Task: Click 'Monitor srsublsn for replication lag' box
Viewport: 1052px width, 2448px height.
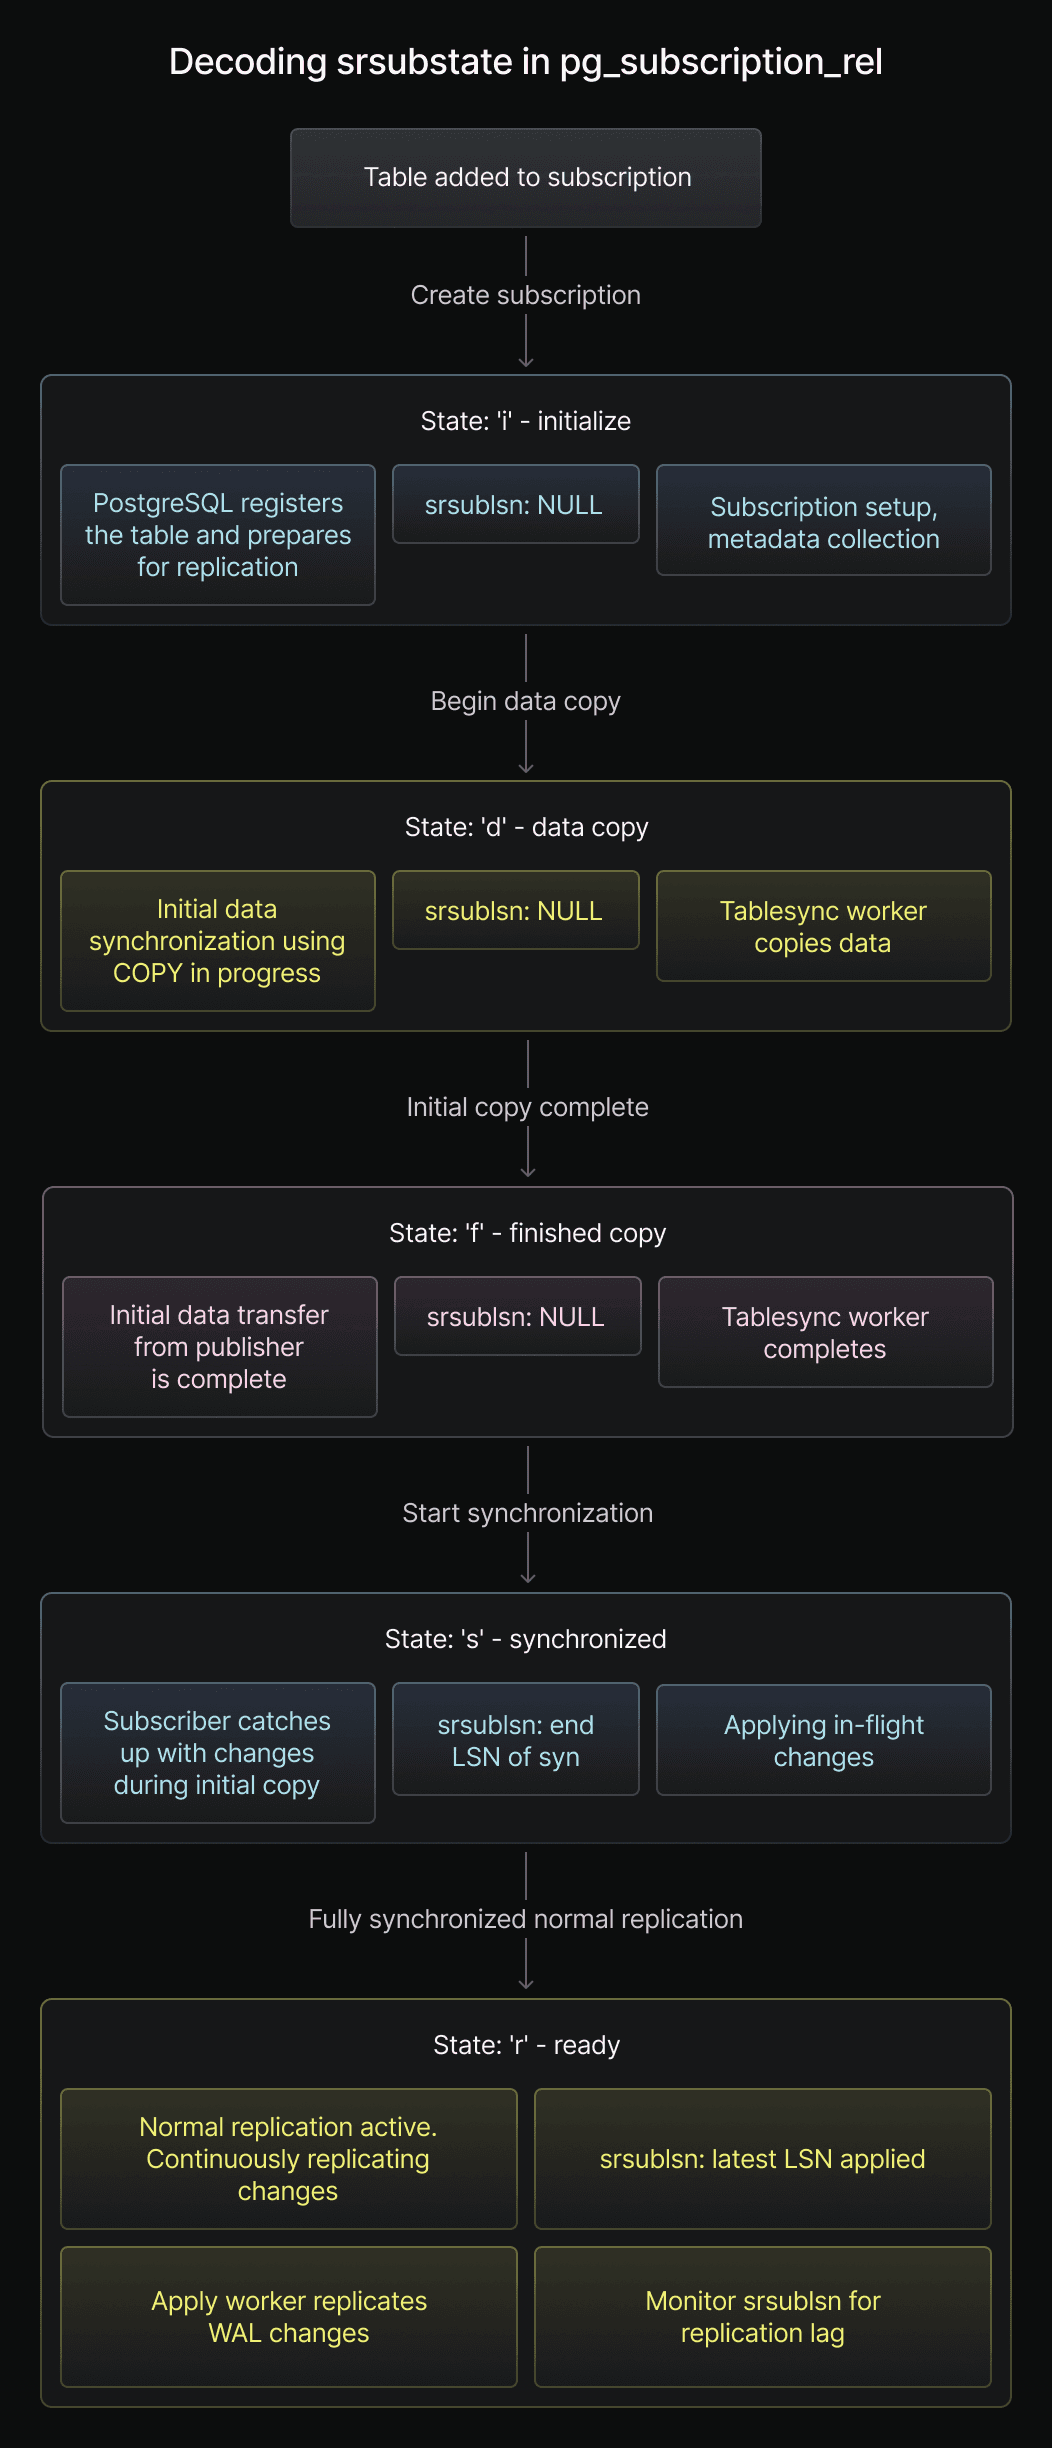Action: tap(762, 2317)
